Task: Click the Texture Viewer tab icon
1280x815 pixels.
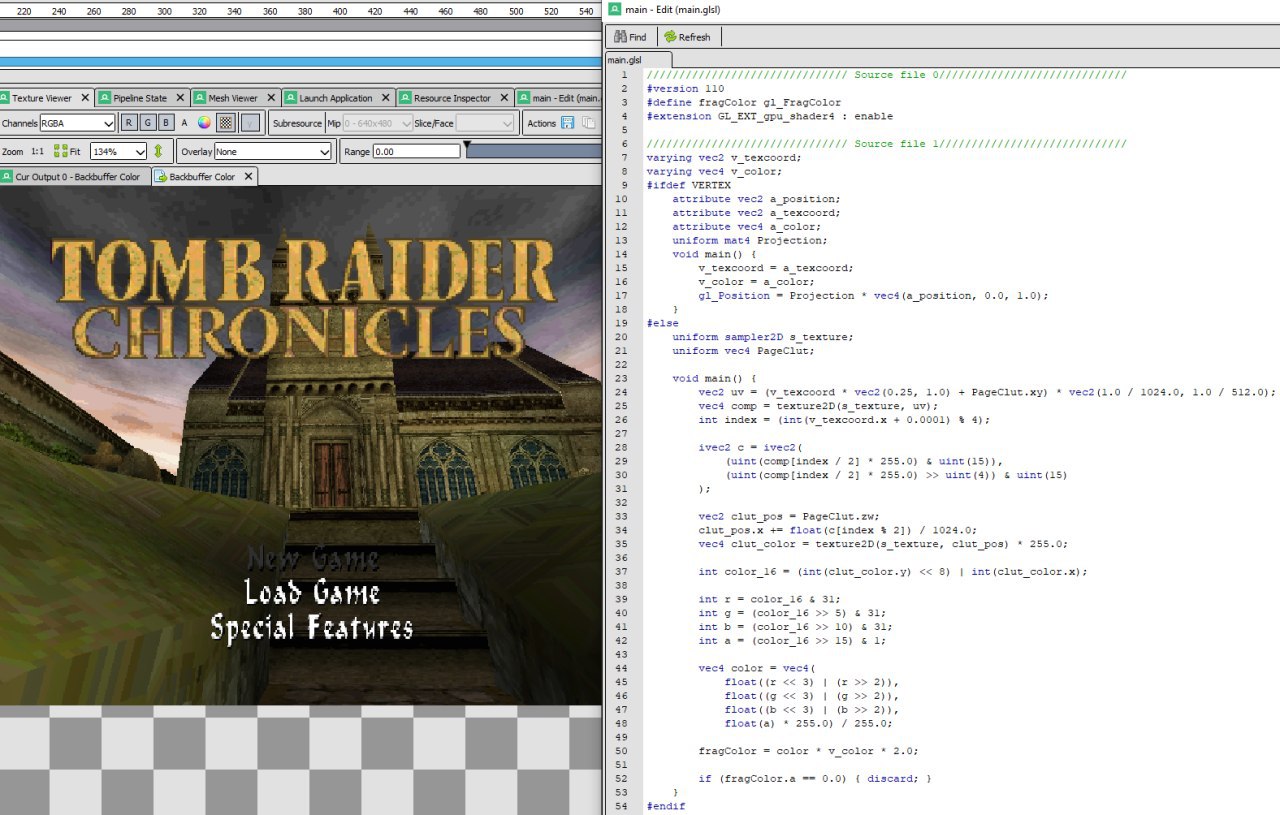Action: click(x=5, y=98)
